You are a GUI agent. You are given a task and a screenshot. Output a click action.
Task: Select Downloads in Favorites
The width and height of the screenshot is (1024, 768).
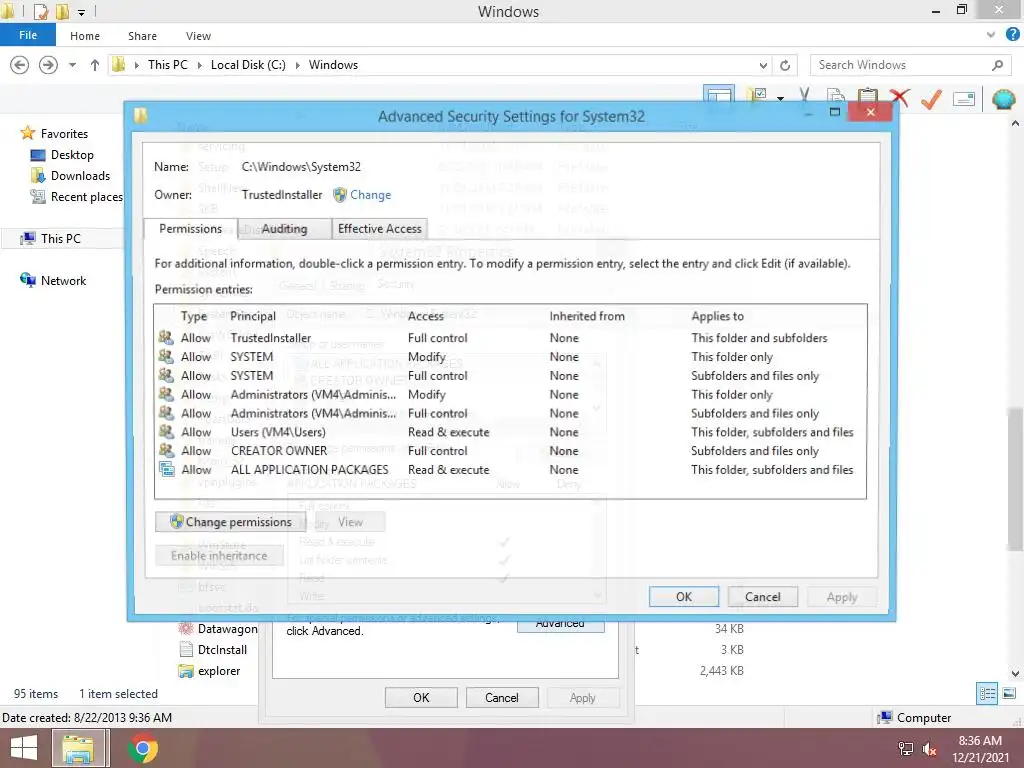pyautogui.click(x=70, y=176)
